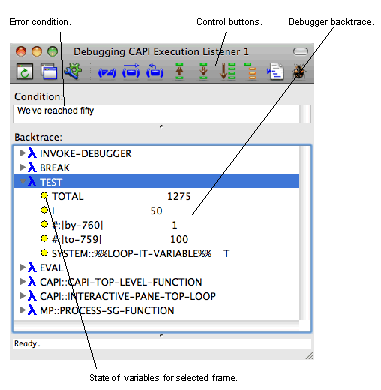Click the value 1275 of TOTAL
This screenshot has width=381, height=390.
pyautogui.click(x=179, y=196)
